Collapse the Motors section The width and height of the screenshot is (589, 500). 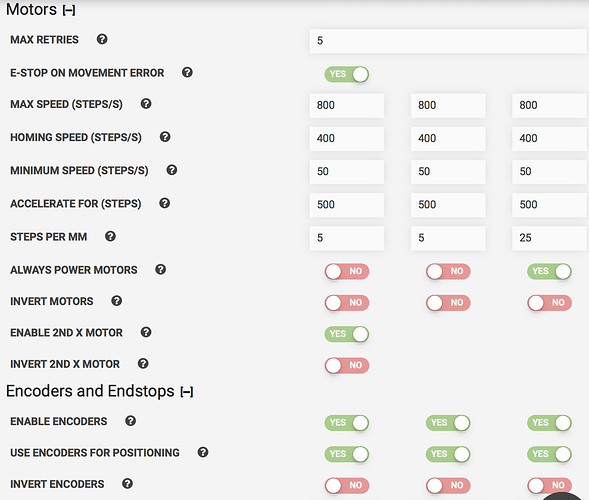tap(69, 11)
